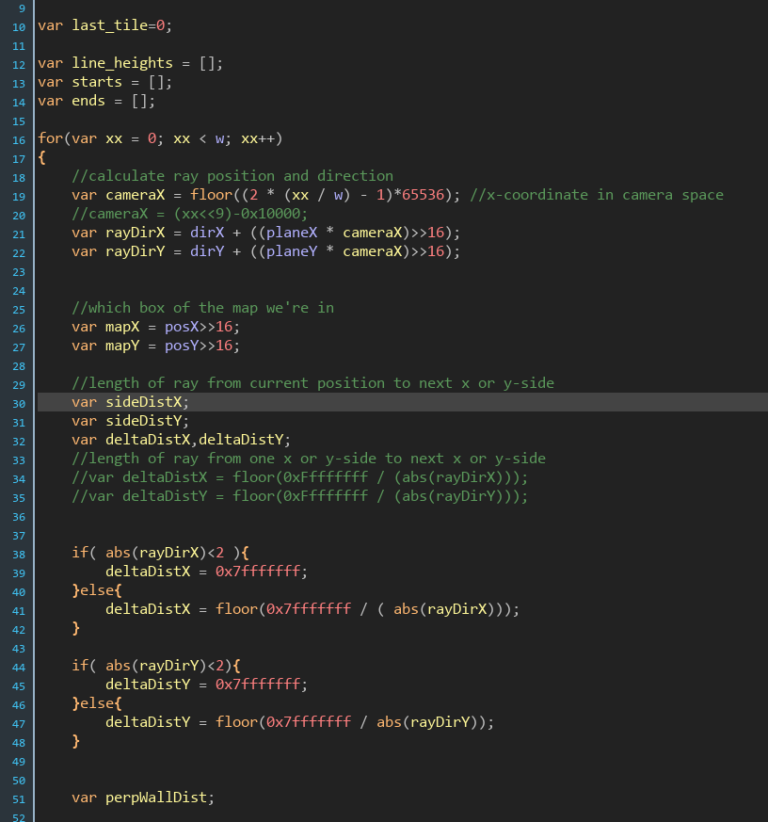Screen dimensions: 768x822
Task: Click line number 51 in the gutter
Action: point(19,798)
